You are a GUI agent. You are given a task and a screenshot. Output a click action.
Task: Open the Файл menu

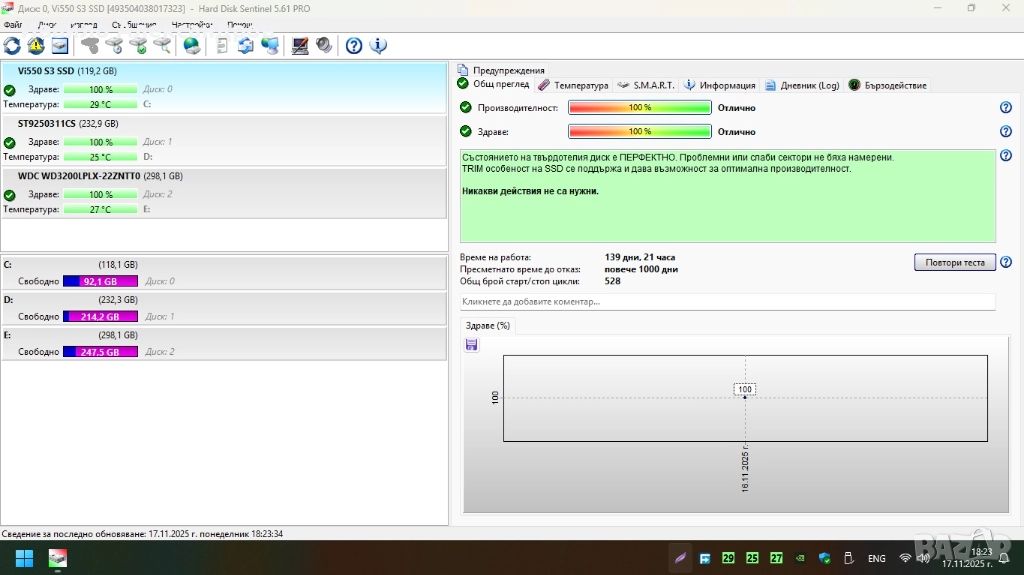[13, 24]
